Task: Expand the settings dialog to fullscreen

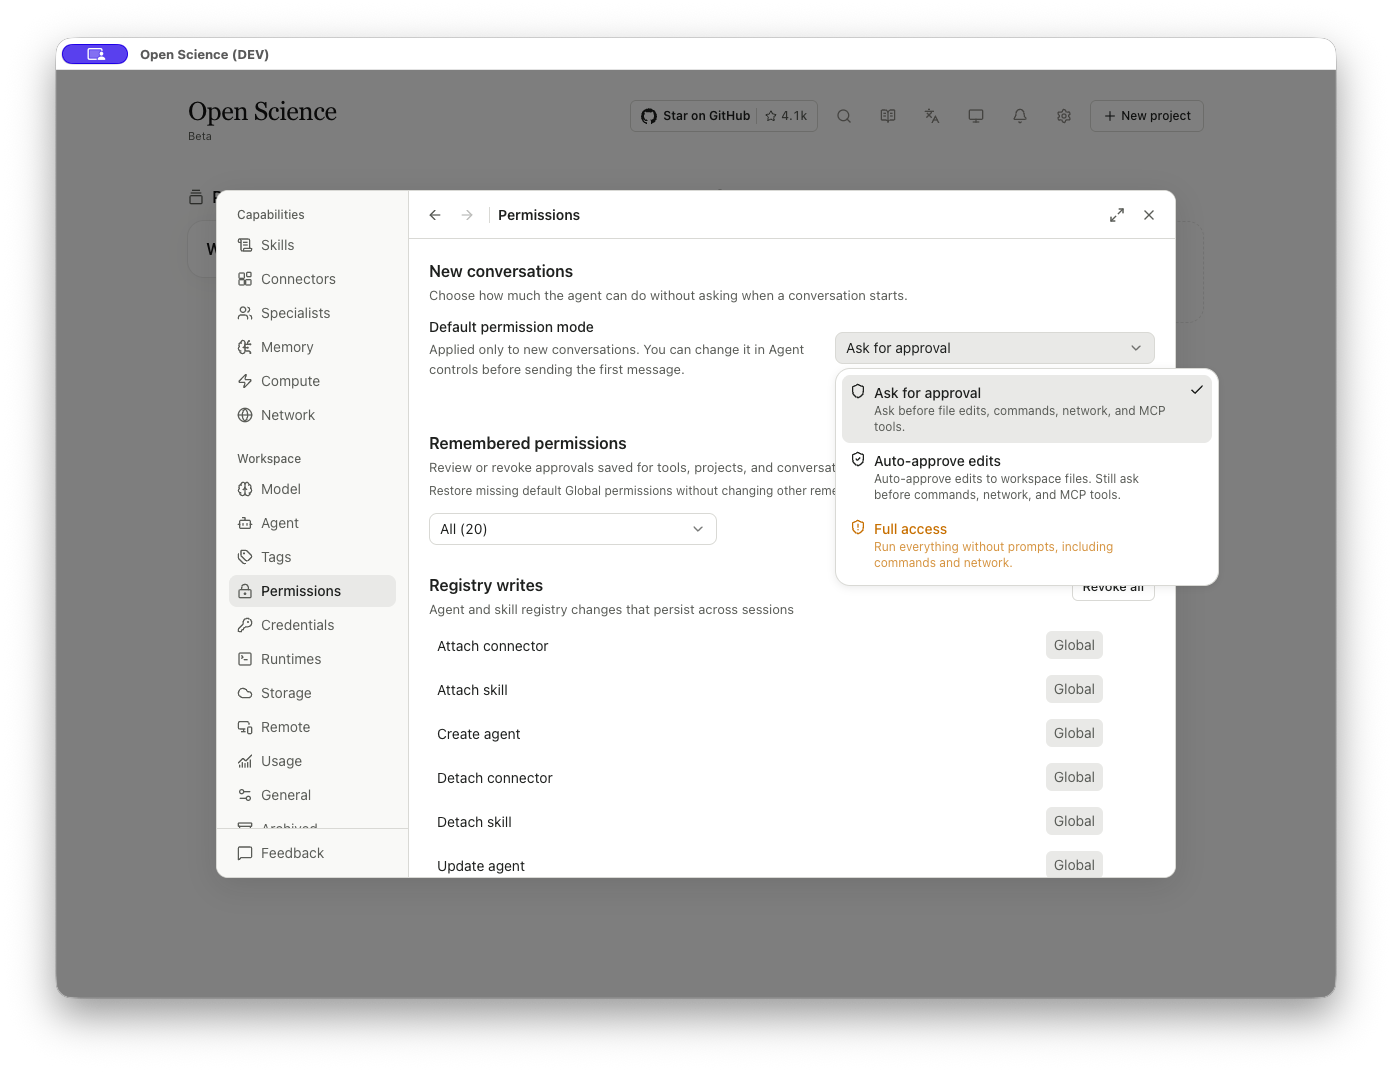Action: 1117,215
